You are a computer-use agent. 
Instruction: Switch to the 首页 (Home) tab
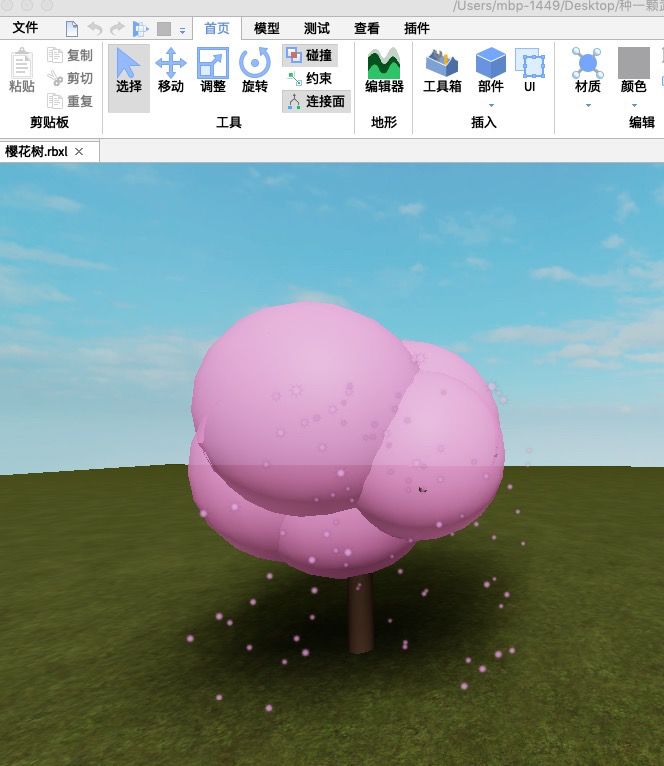(x=216, y=28)
